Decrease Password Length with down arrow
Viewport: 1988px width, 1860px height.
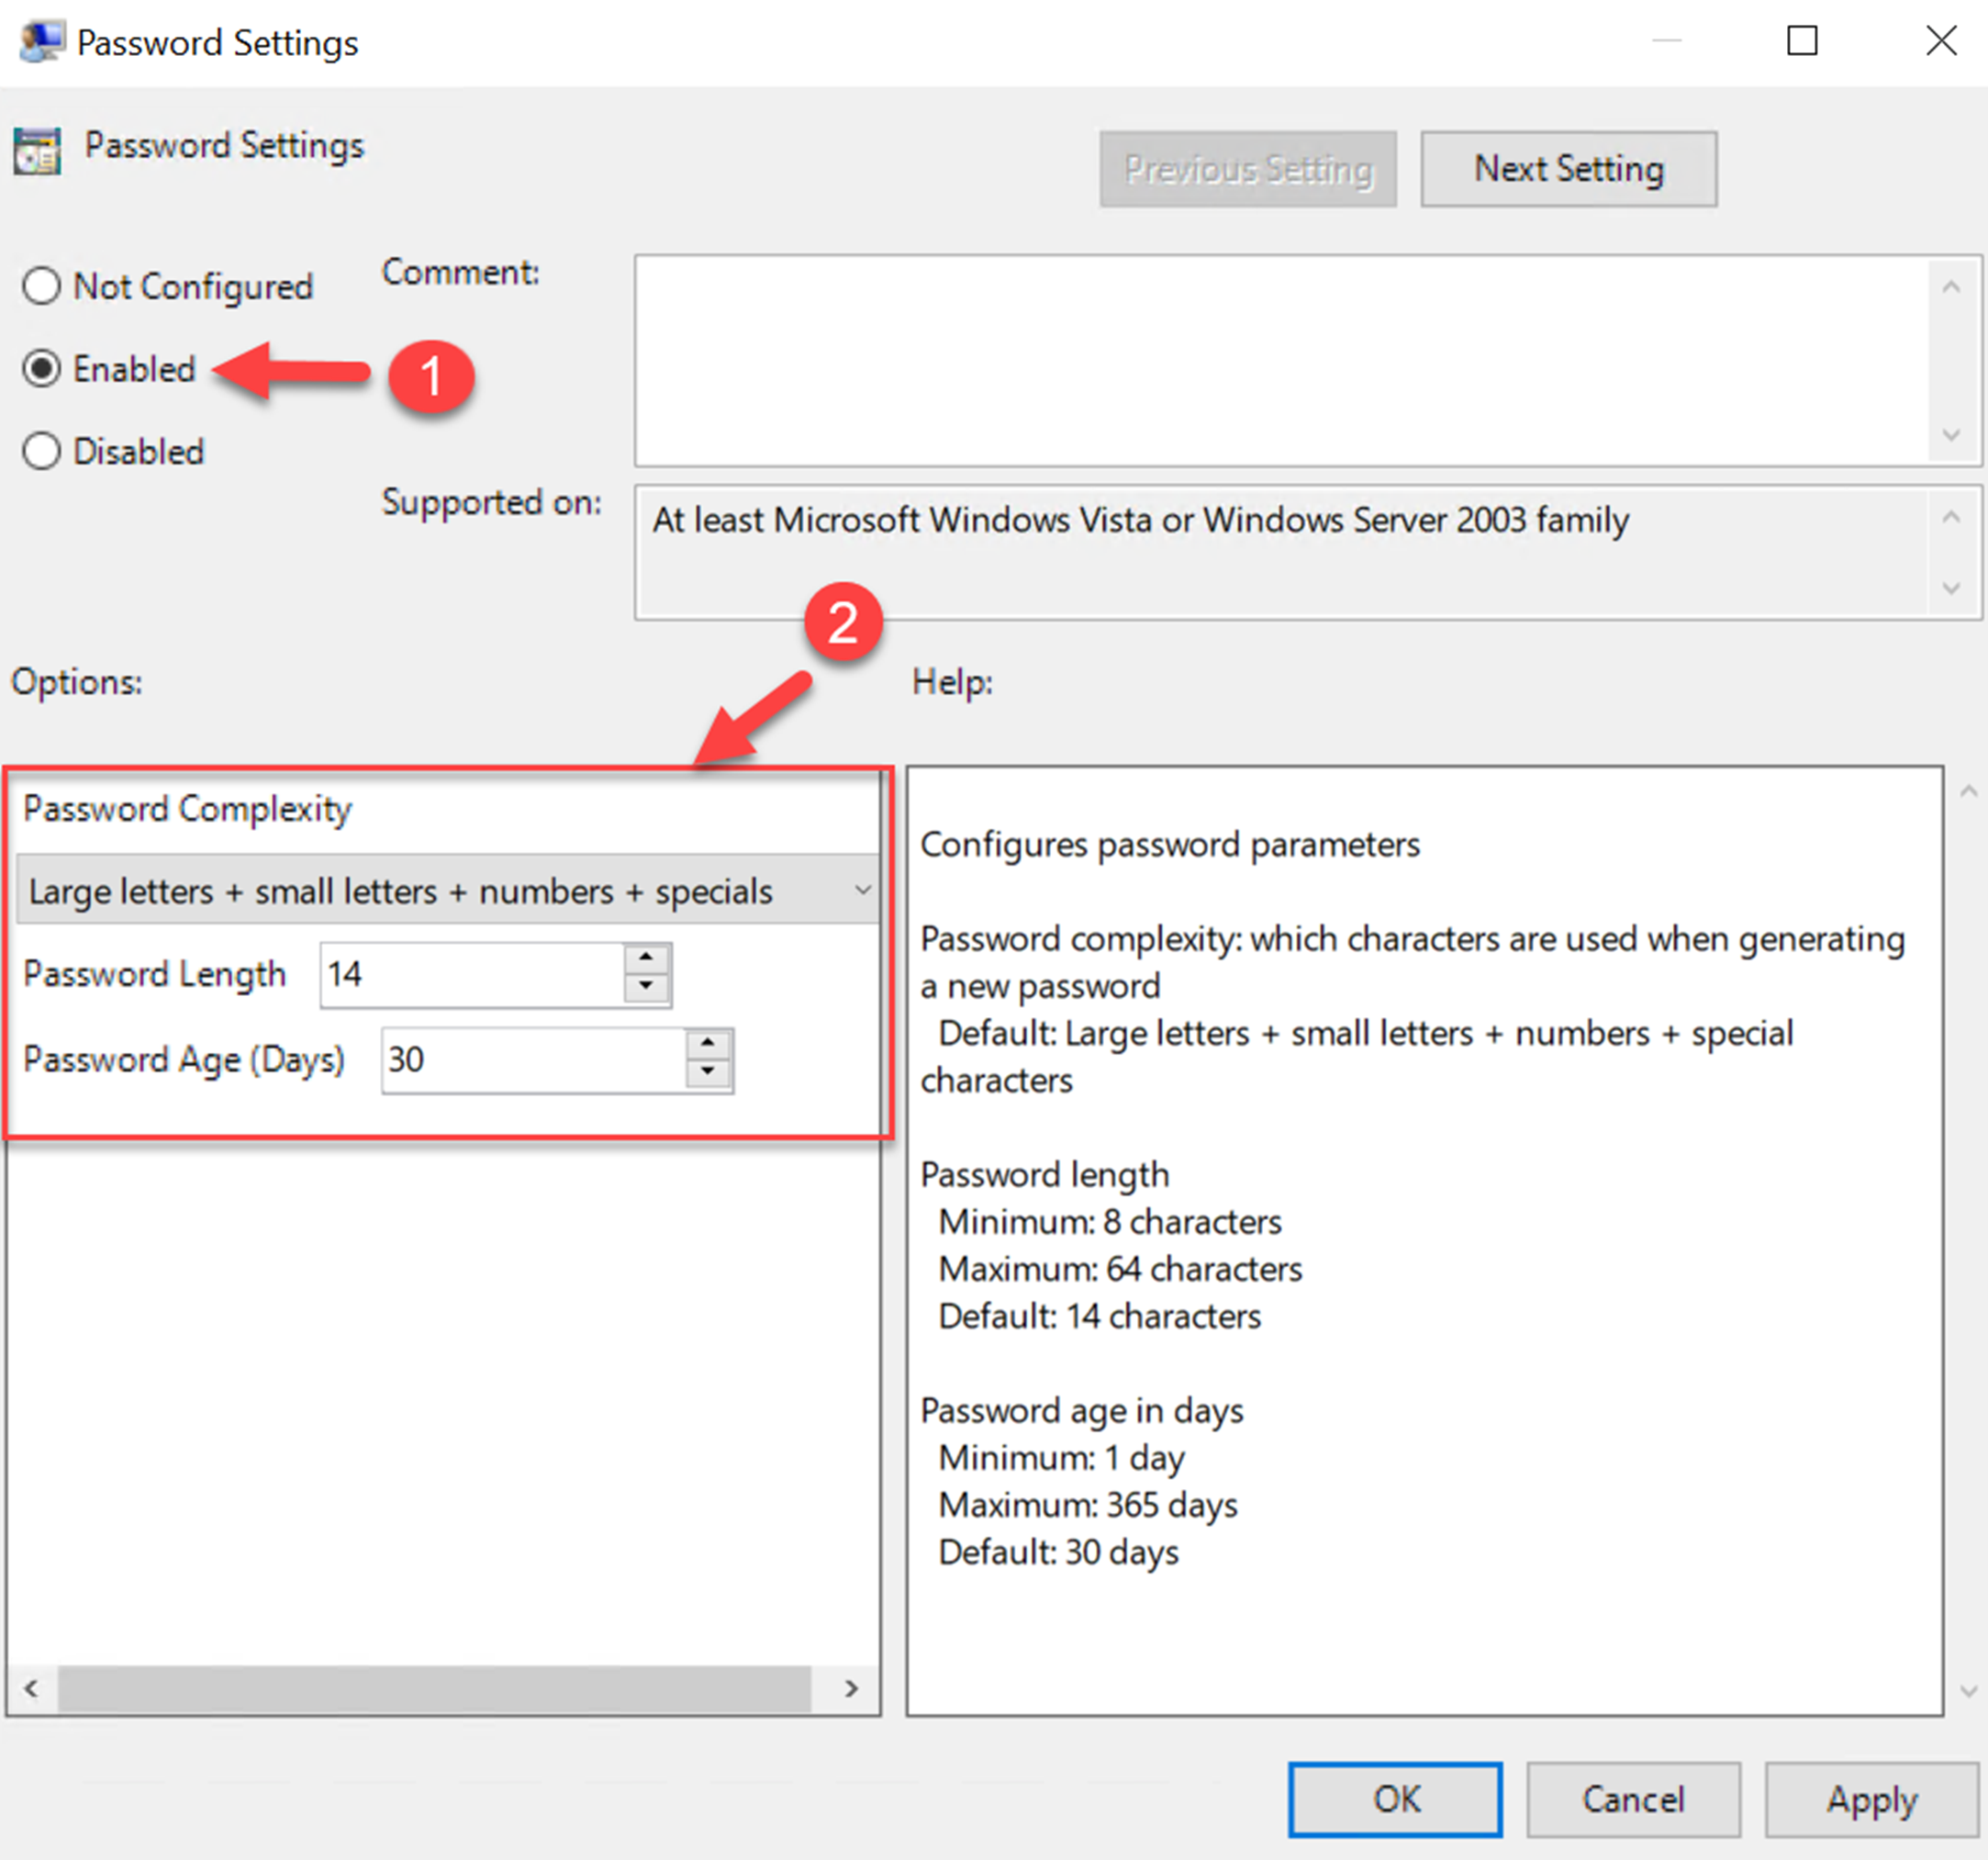[646, 987]
